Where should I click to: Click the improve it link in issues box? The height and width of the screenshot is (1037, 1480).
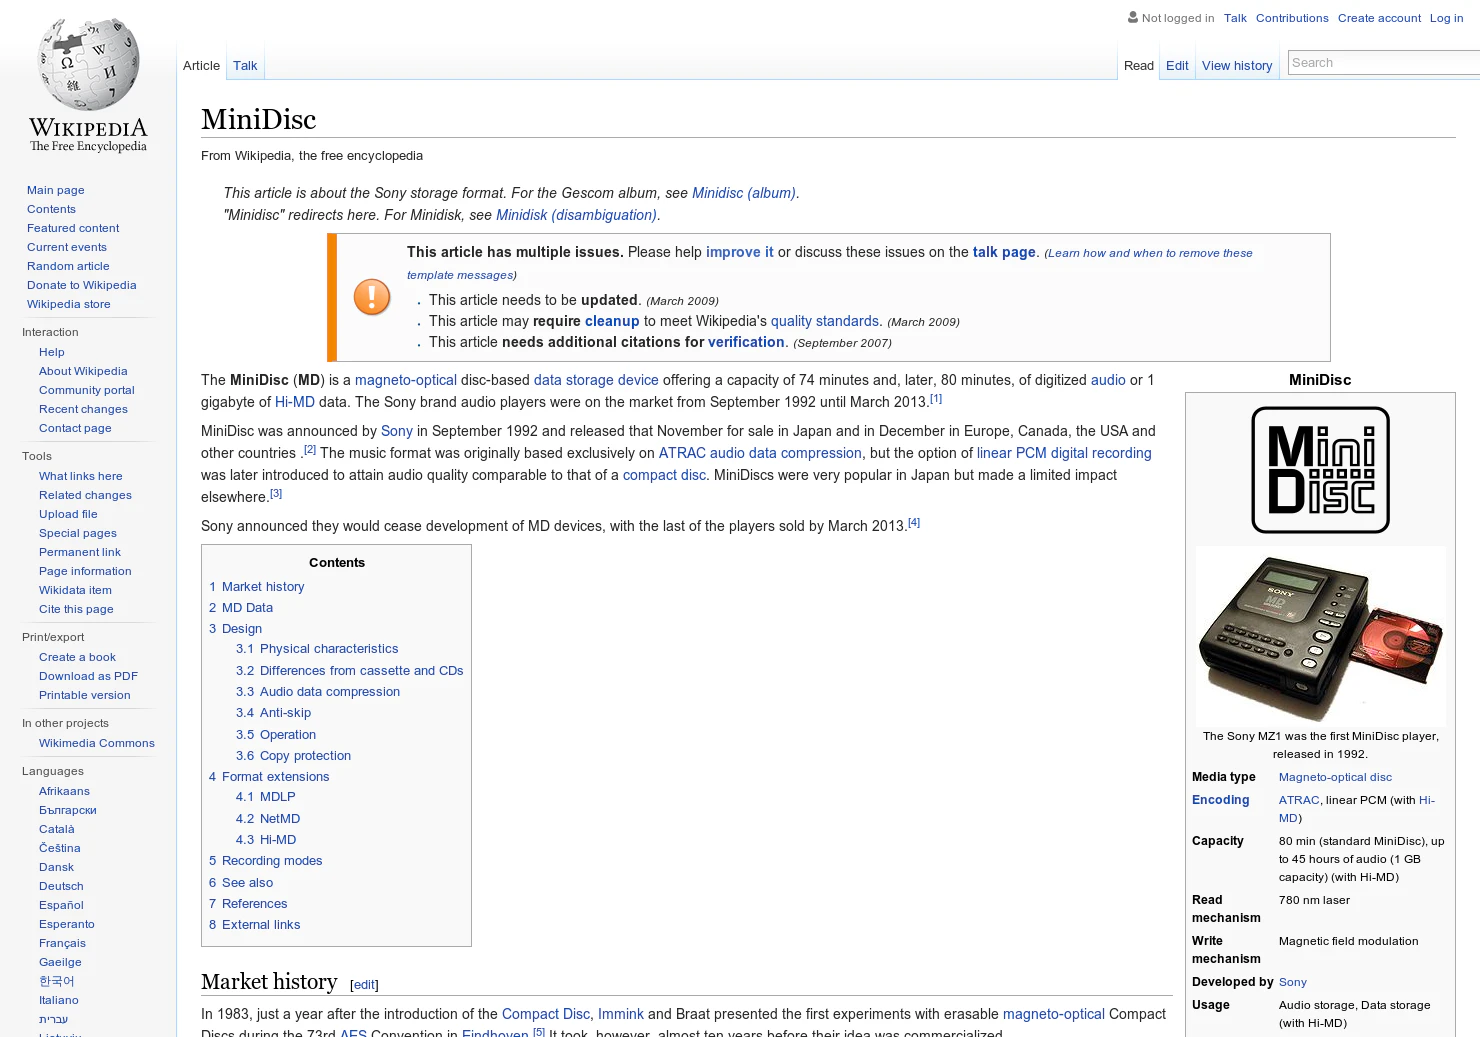coord(740,252)
